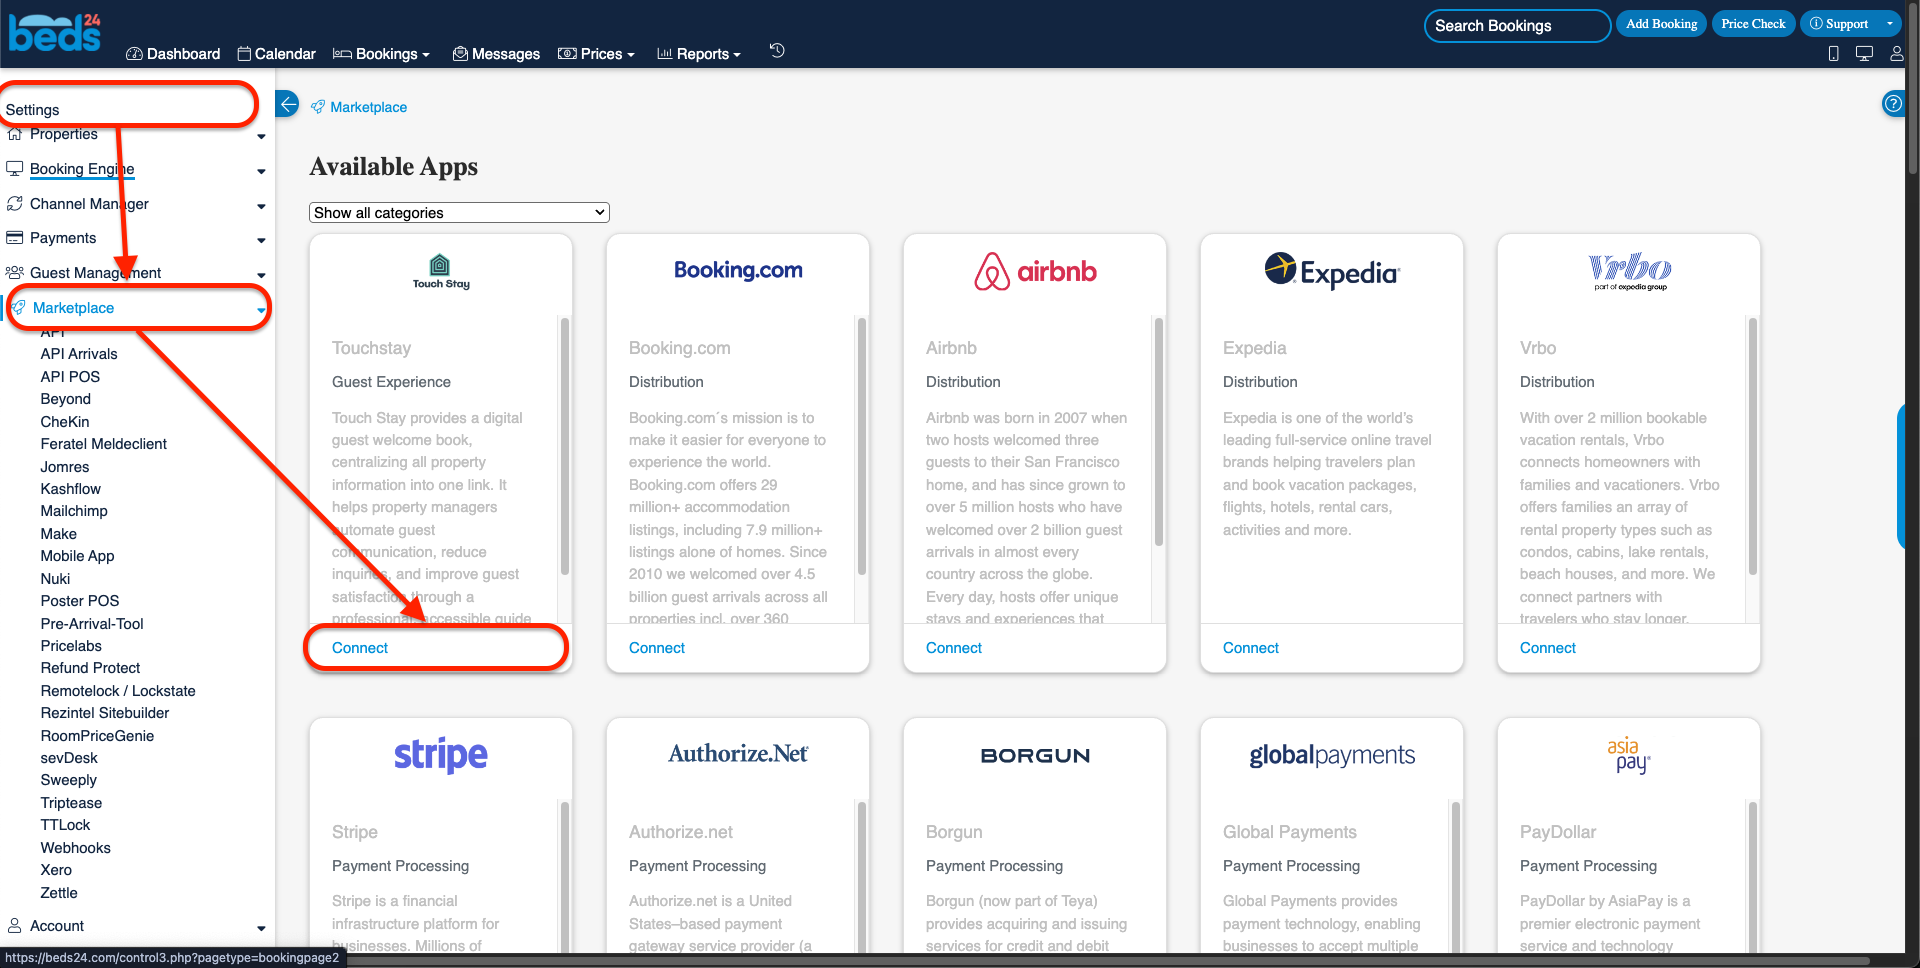Expand the Prices menu

596,54
